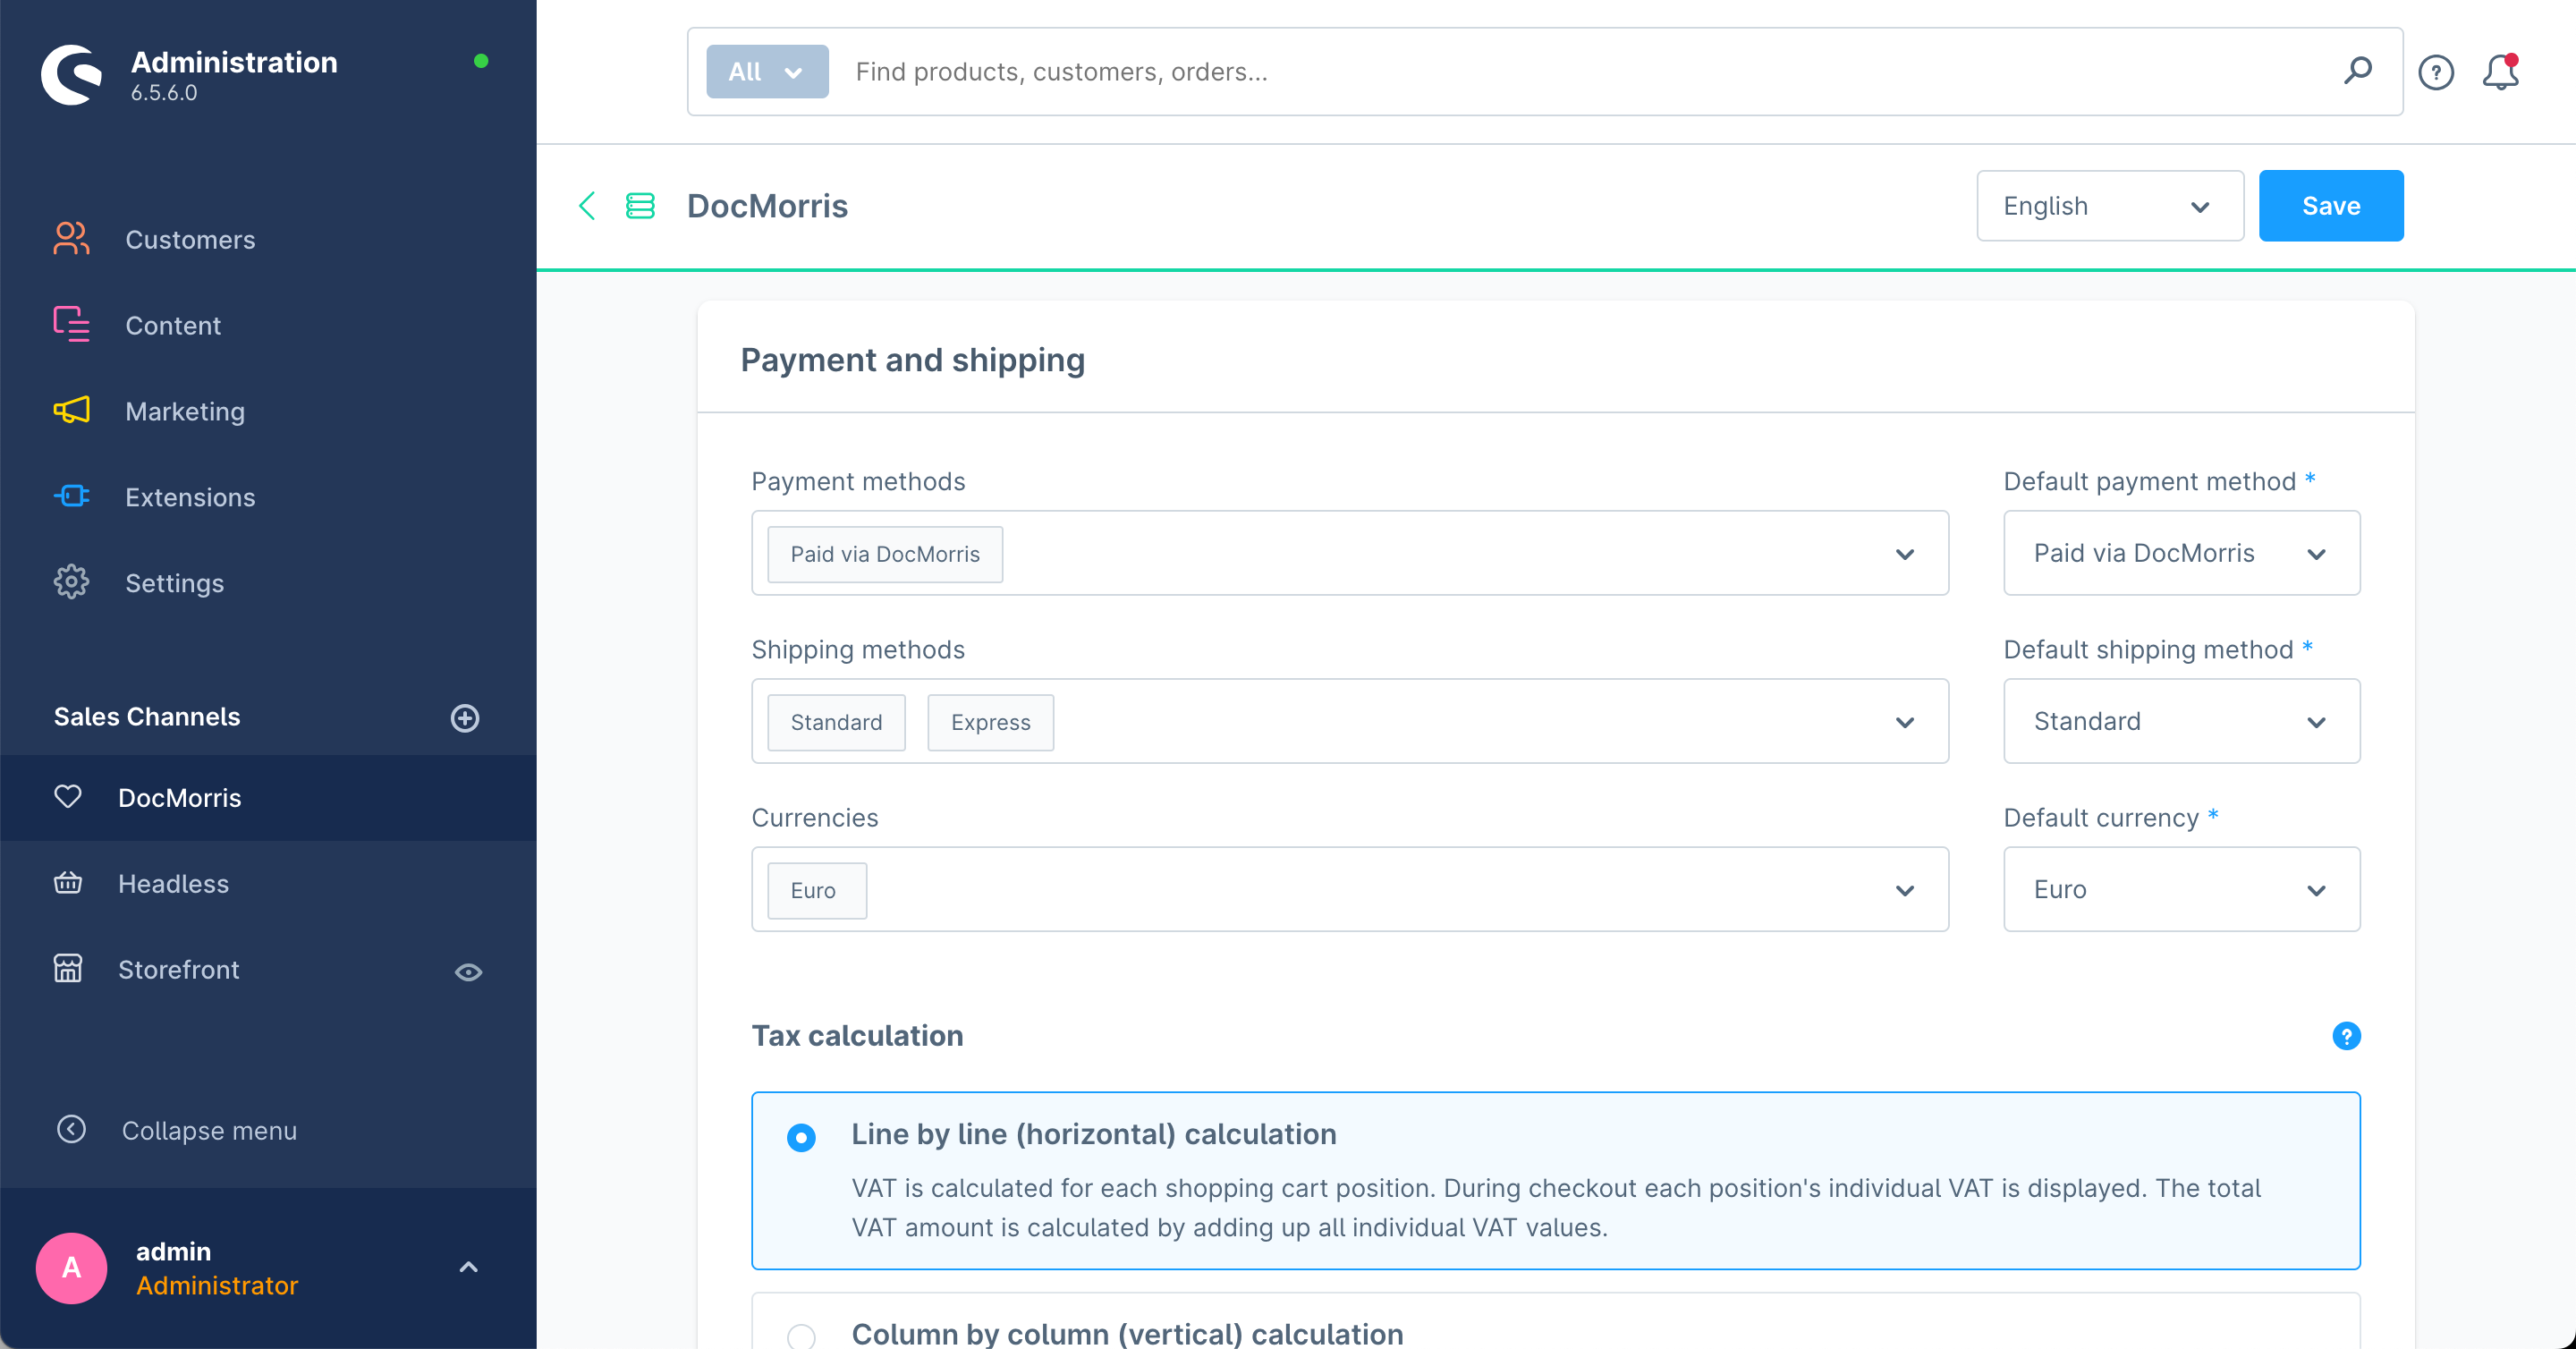Select Line by line horizontal calculation
The width and height of the screenshot is (2576, 1349).
799,1134
